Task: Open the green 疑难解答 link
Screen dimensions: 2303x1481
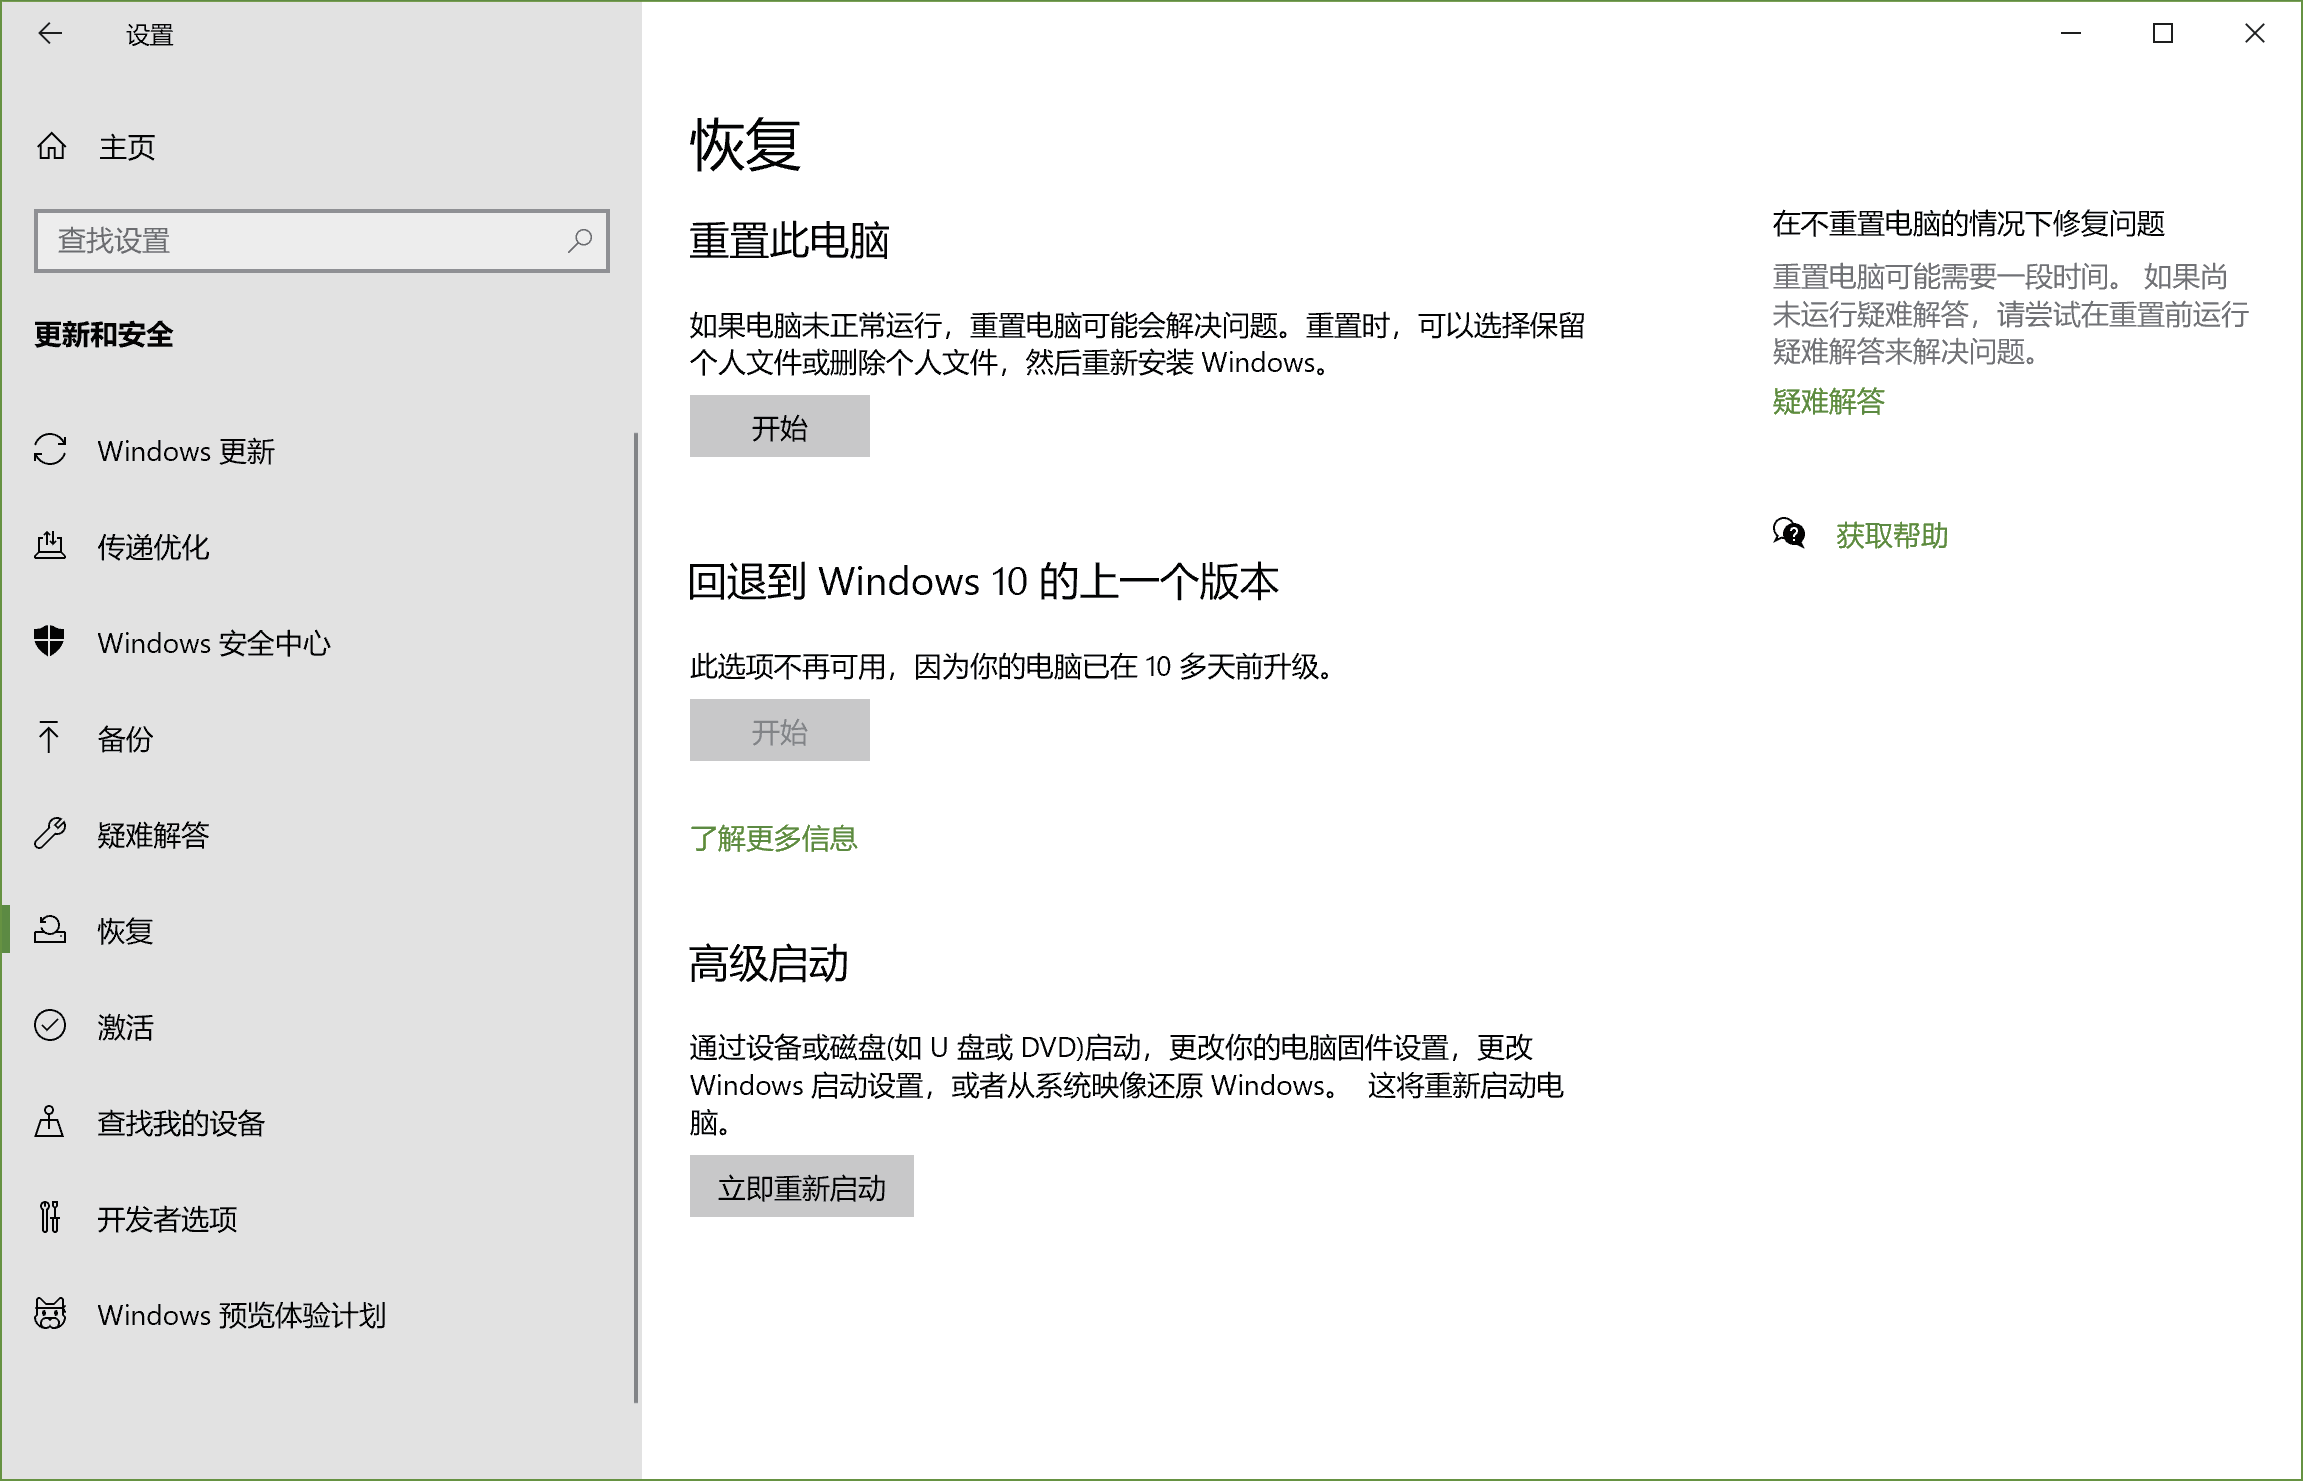Action: (x=1827, y=402)
